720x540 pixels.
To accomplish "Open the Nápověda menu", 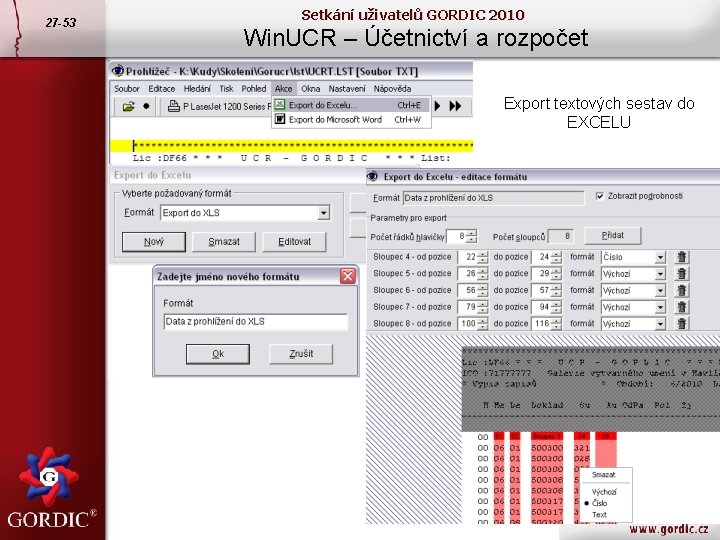I will pyautogui.click(x=392, y=89).
